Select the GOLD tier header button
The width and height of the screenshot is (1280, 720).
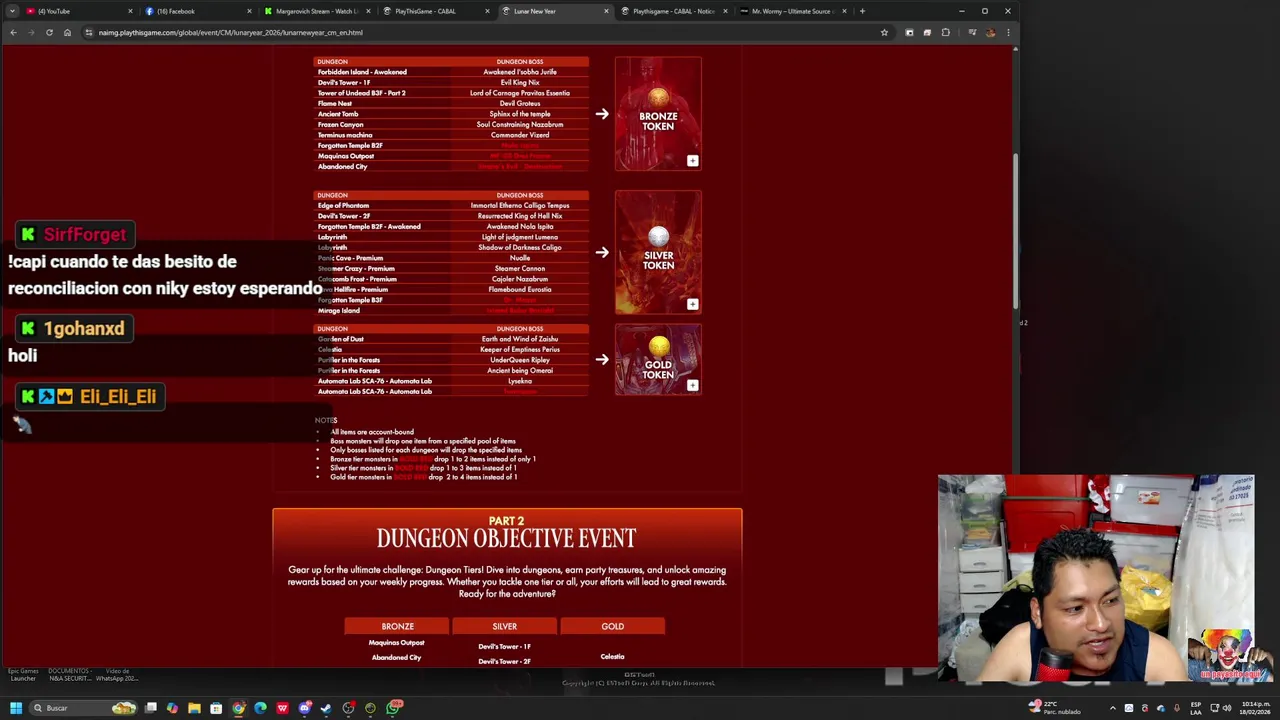point(612,626)
